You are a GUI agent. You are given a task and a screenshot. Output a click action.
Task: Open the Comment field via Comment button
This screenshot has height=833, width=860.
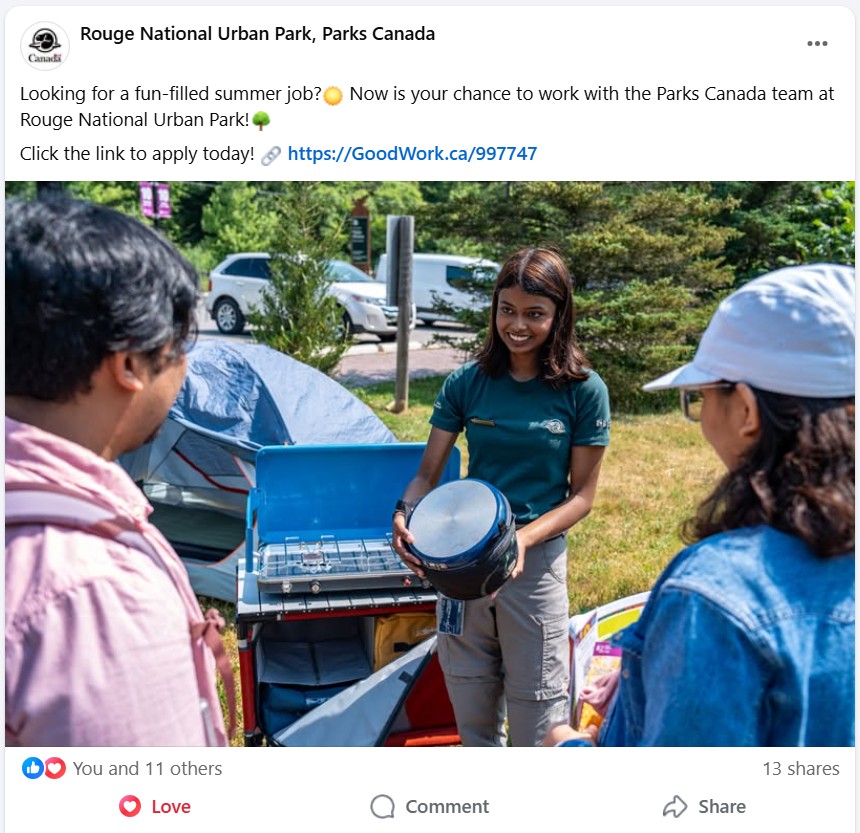[x=429, y=806]
